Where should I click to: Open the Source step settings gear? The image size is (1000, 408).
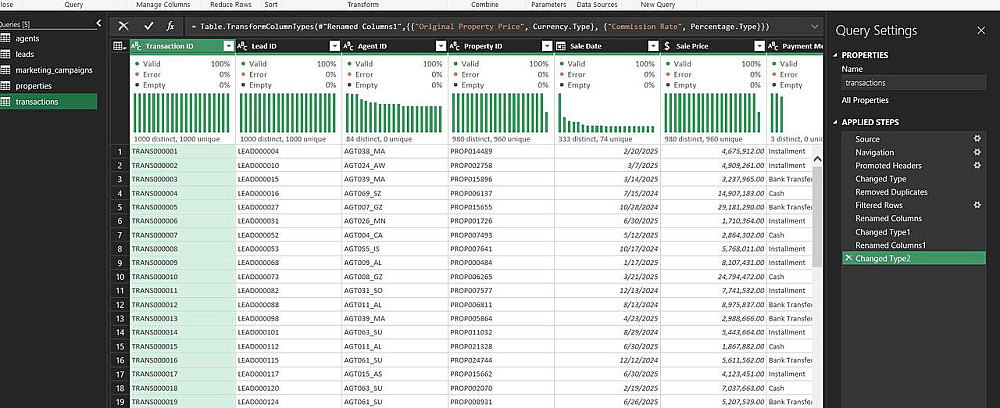click(976, 138)
